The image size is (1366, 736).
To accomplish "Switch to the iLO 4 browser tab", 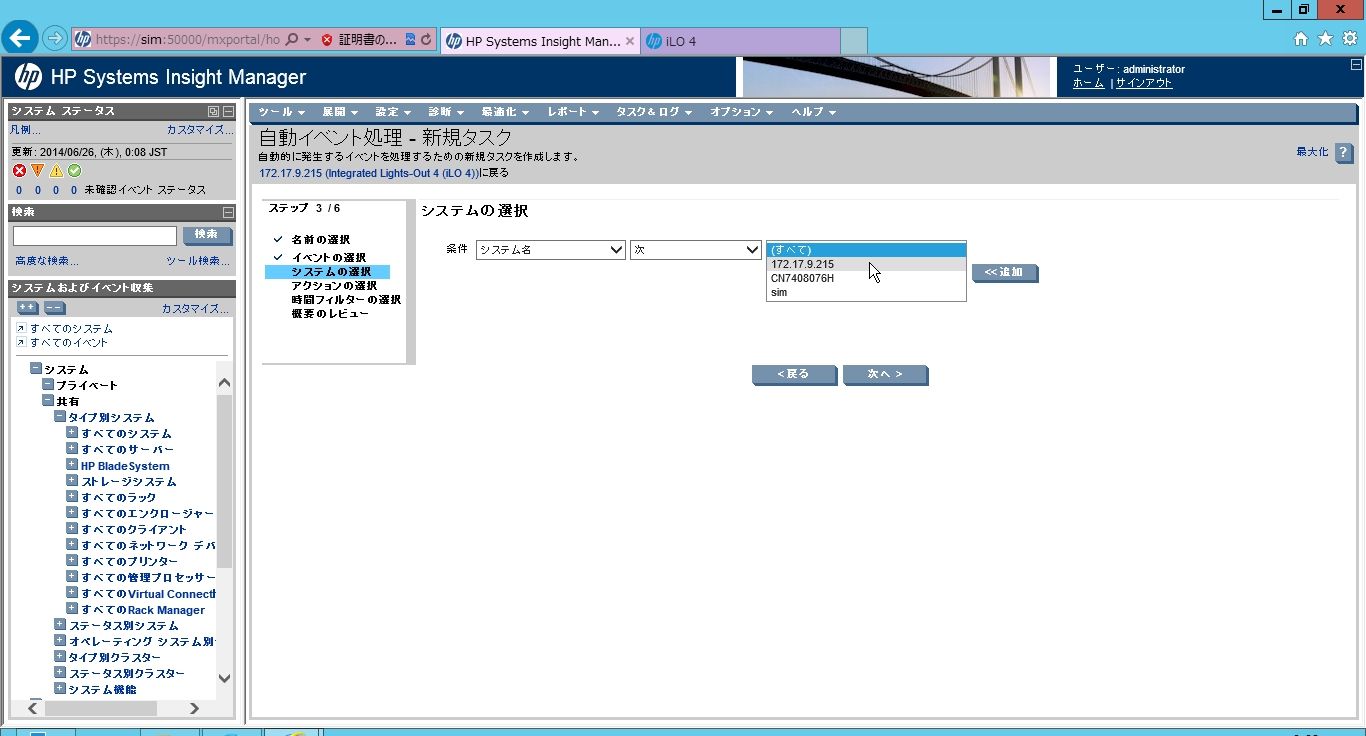I will click(740, 41).
